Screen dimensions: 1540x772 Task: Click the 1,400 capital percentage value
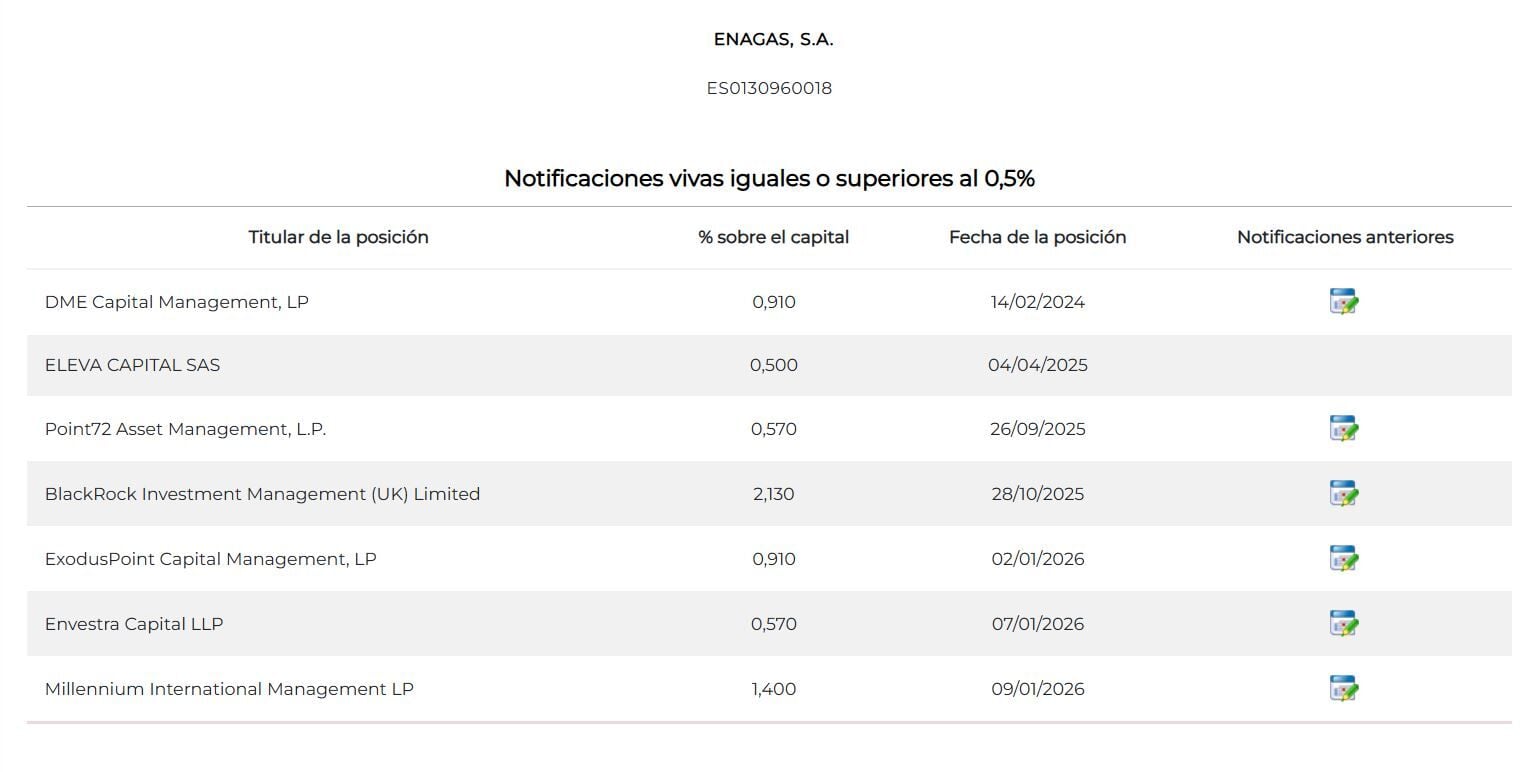point(774,689)
